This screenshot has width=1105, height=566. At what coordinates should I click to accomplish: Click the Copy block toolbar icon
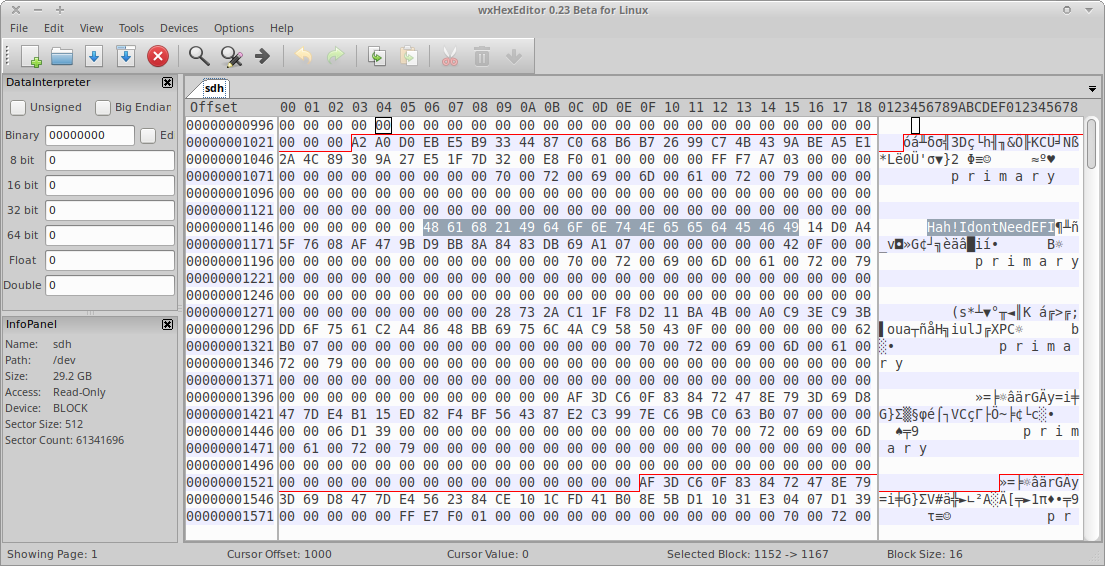[x=377, y=56]
